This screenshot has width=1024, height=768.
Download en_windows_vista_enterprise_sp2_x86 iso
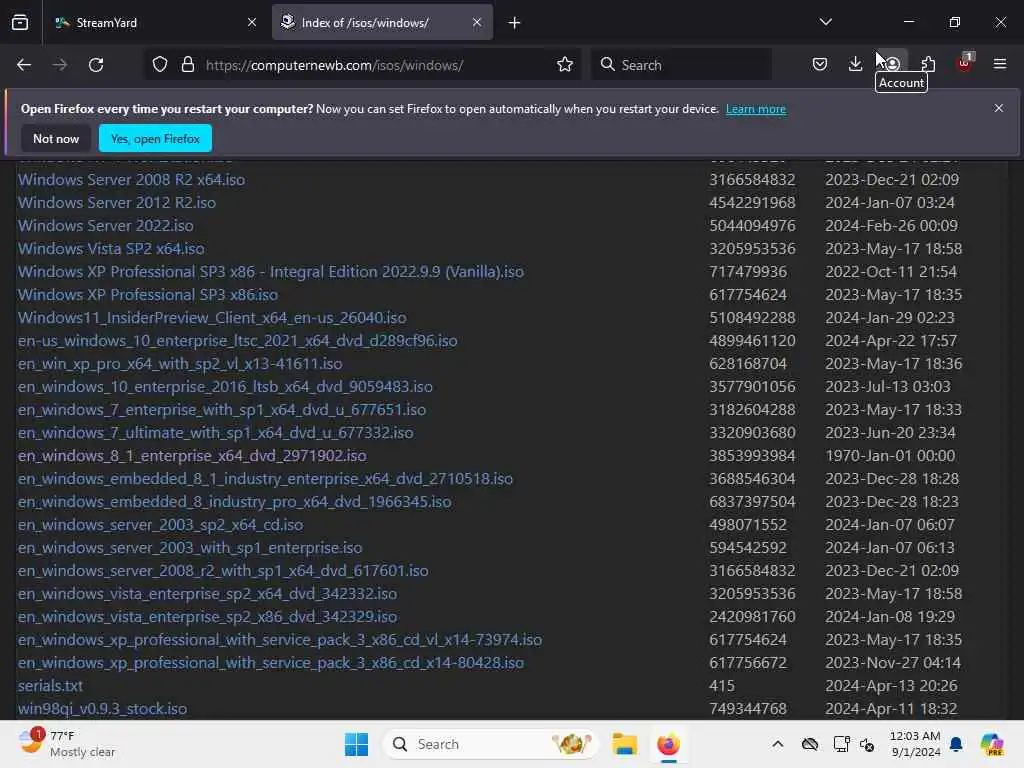click(208, 616)
